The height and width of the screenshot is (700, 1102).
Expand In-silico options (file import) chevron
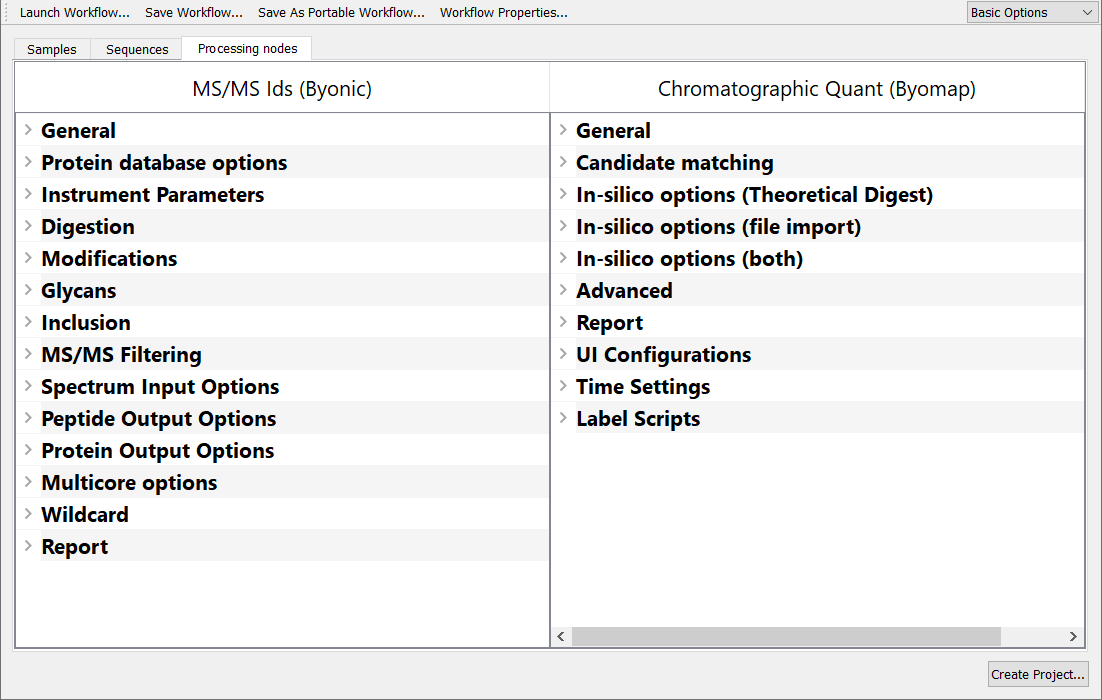[563, 226]
